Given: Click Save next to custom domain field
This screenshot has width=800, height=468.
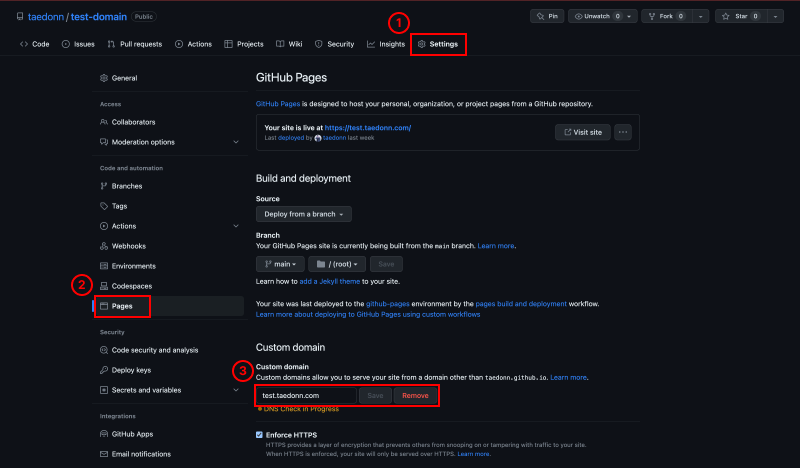Looking at the screenshot, I should 375,396.
